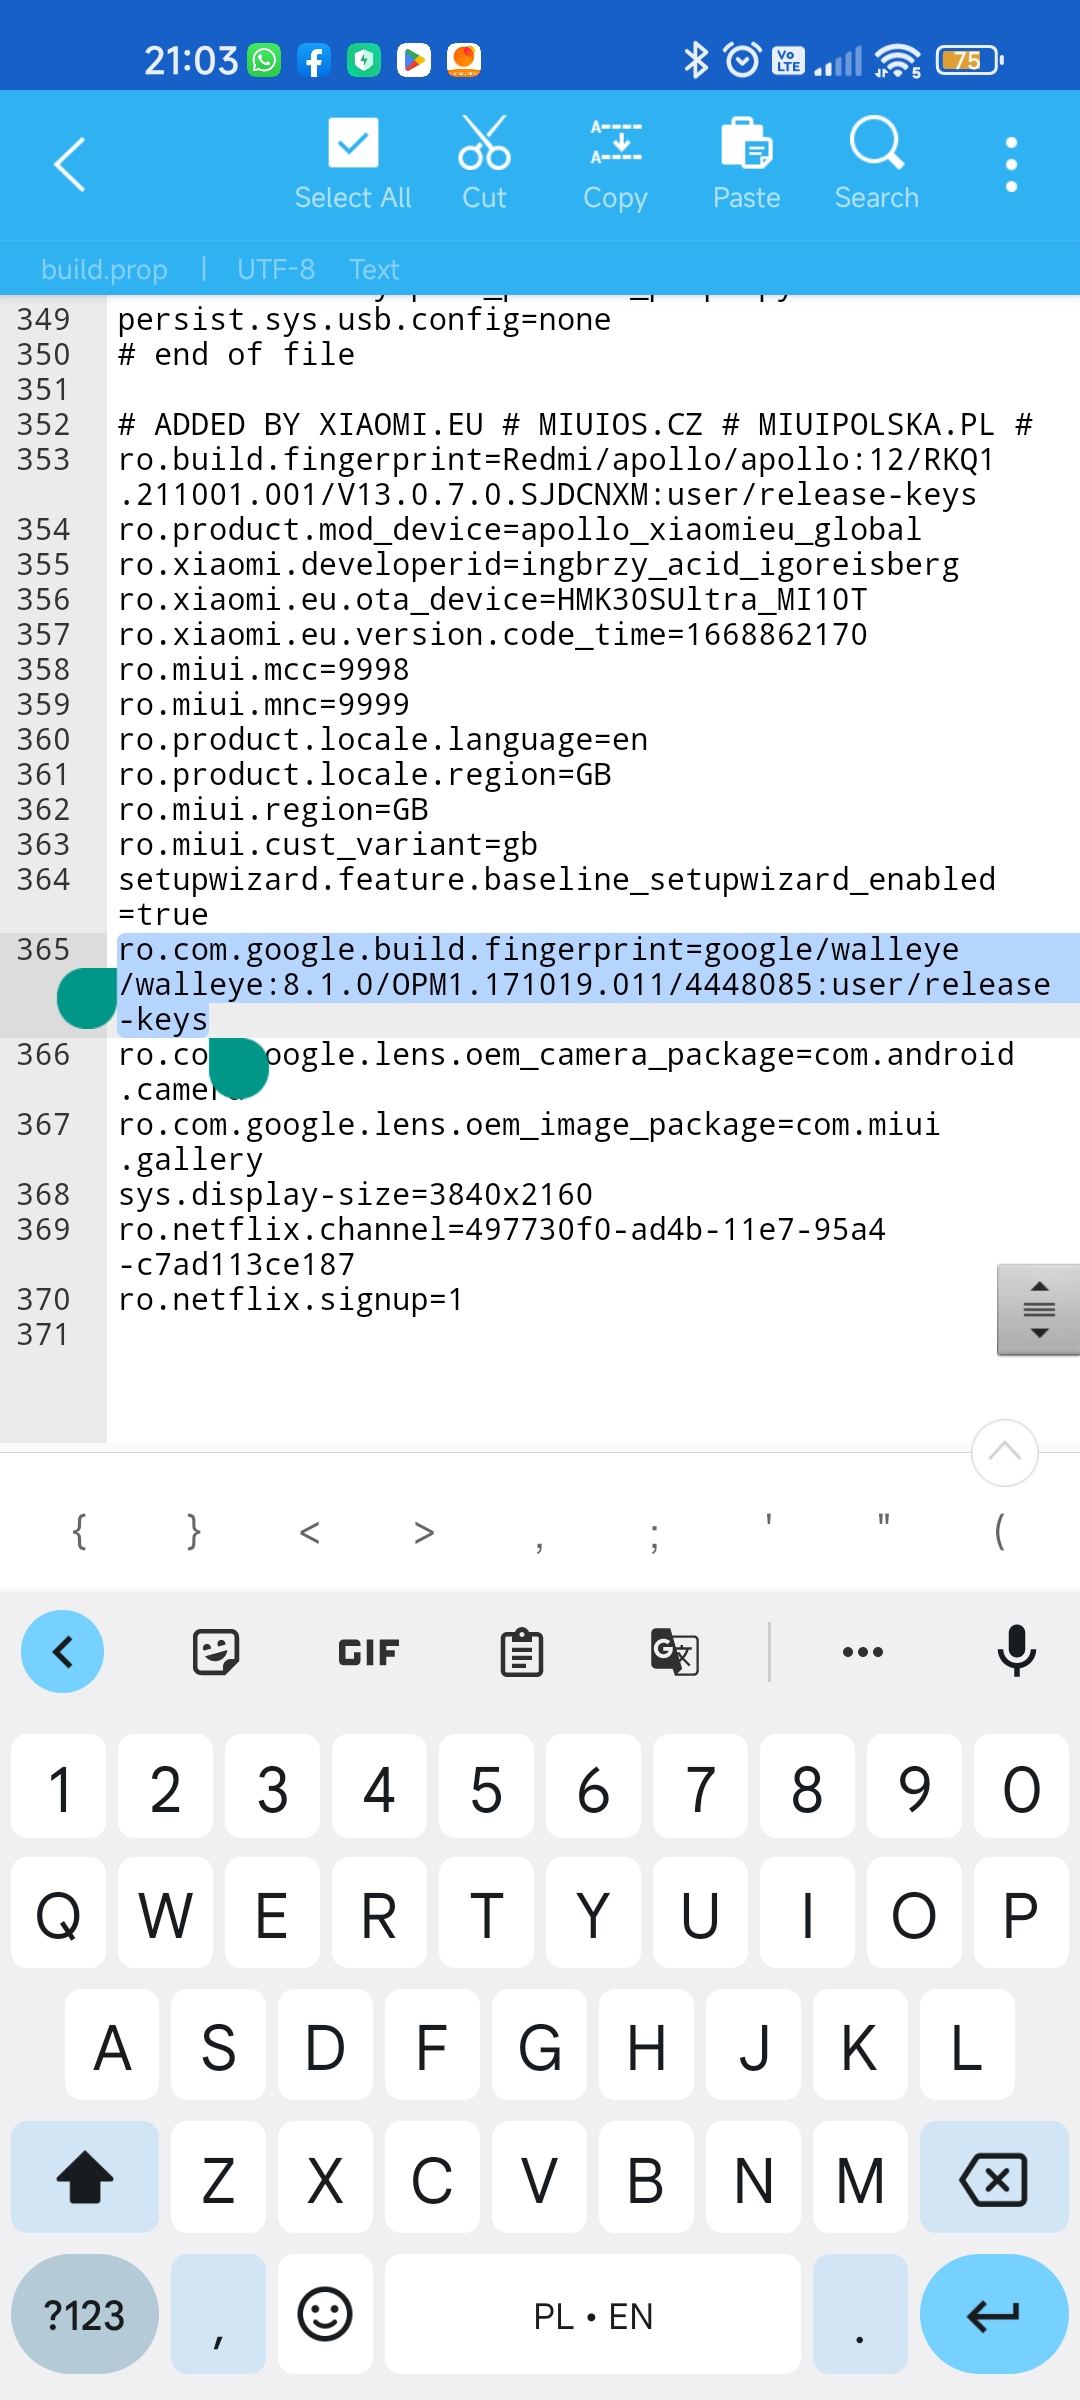Screen dimensions: 1080x2400
Task: Collapse the symbol bar with up chevron
Action: 1004,1452
